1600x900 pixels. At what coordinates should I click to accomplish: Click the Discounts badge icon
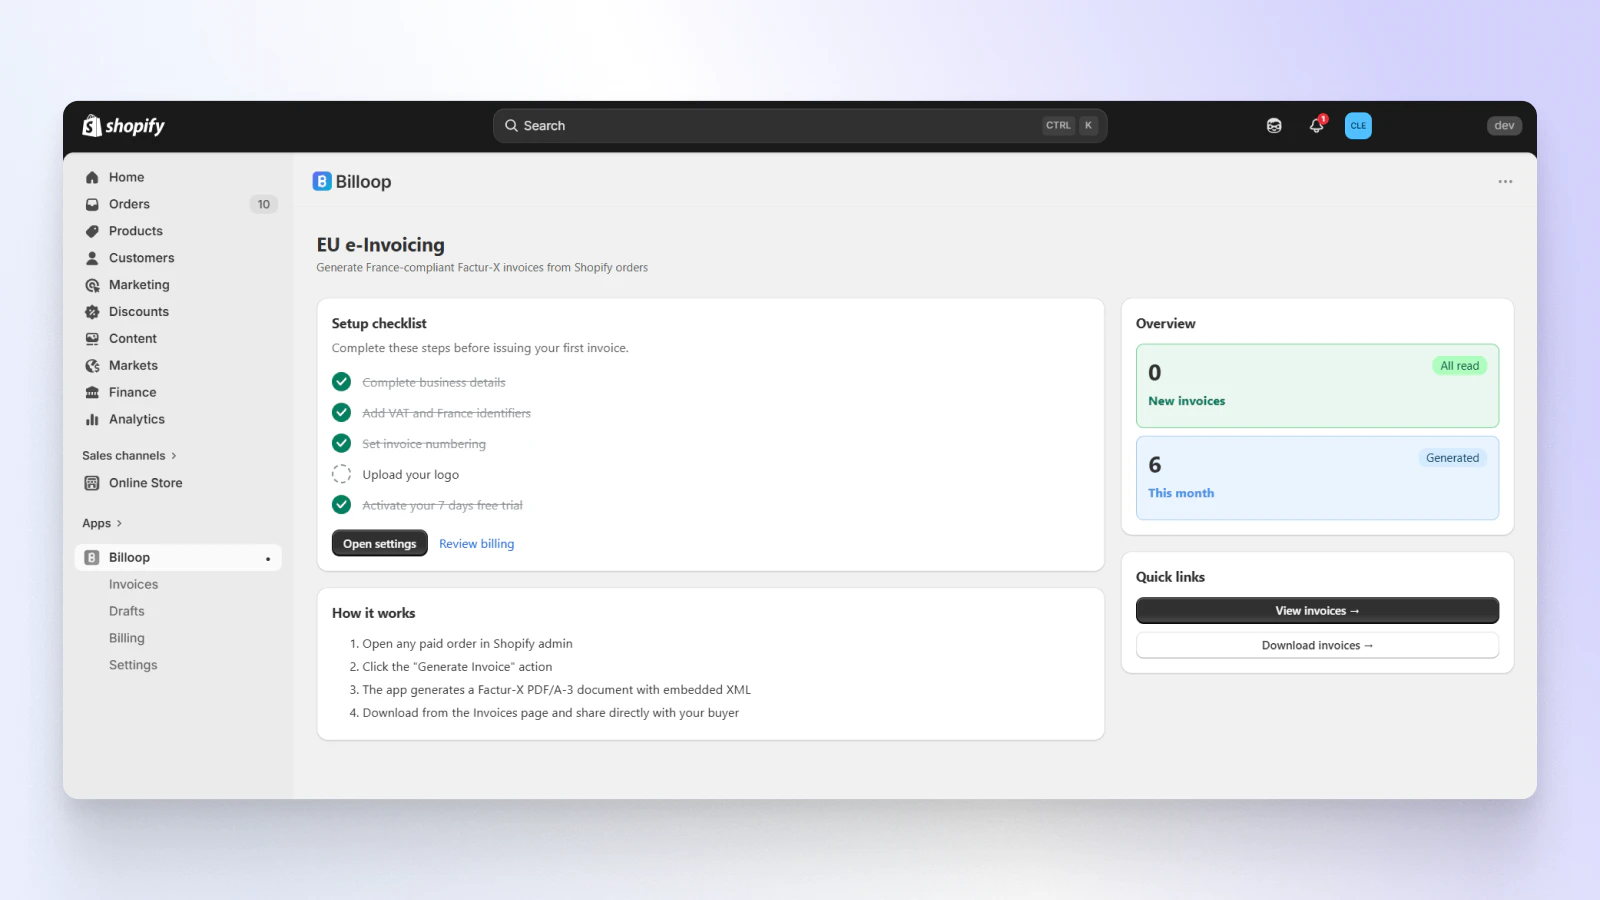(x=92, y=312)
